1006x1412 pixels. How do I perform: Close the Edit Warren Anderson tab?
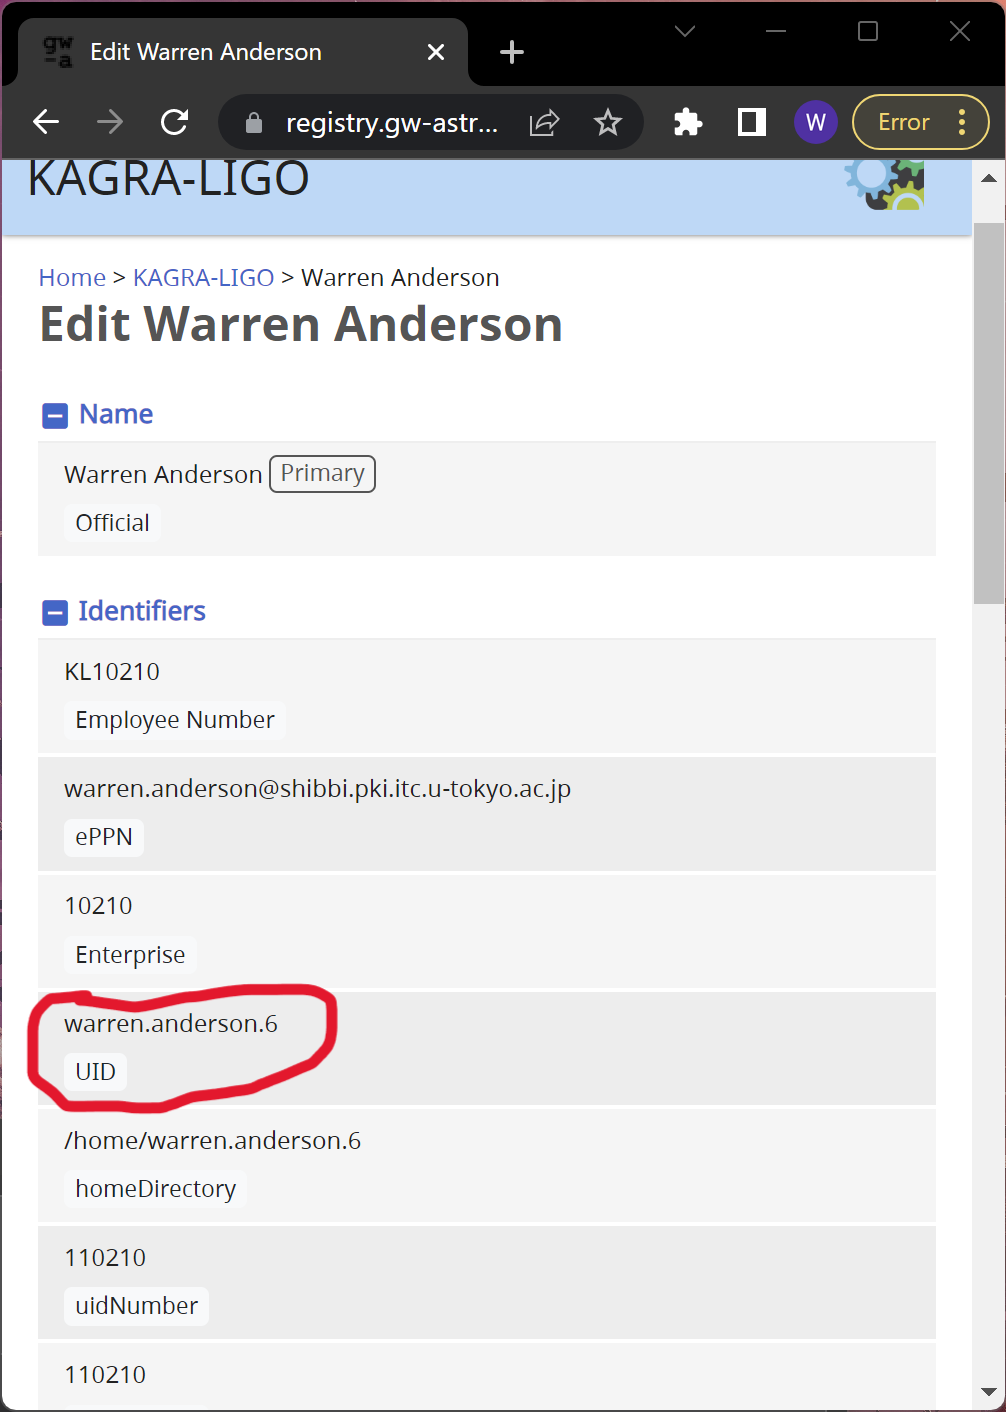(436, 52)
